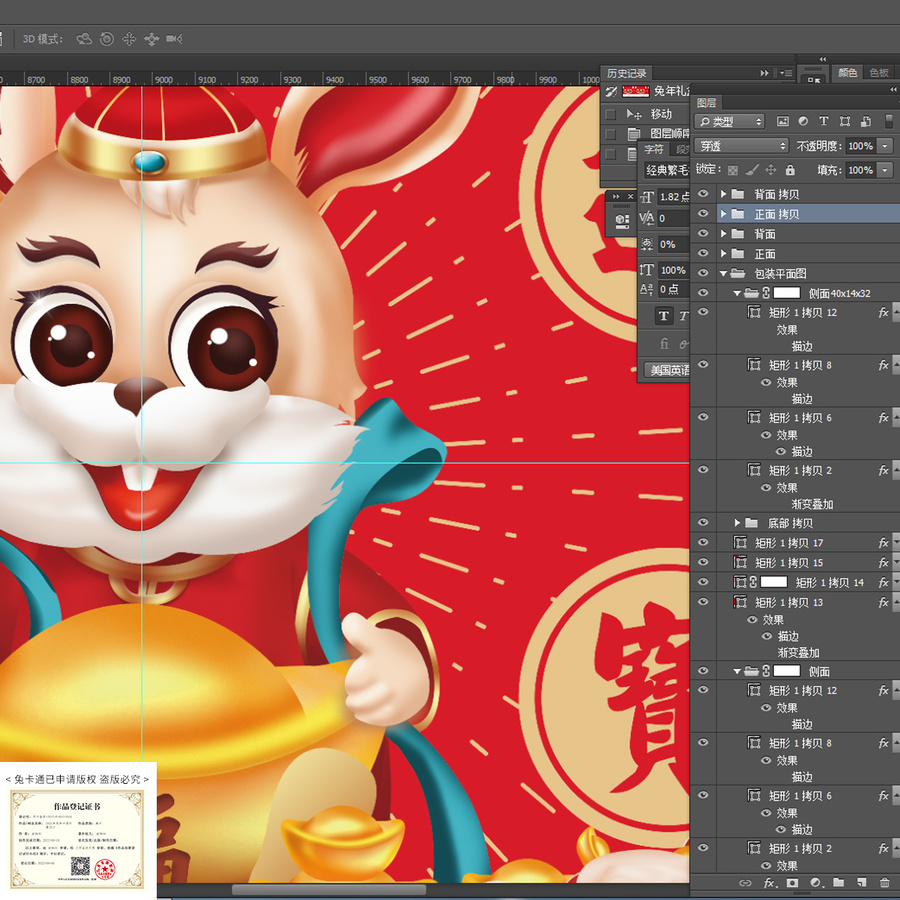900x900 pixels.
Task: Select the 3D scale camera mode icon
Action: 174,39
